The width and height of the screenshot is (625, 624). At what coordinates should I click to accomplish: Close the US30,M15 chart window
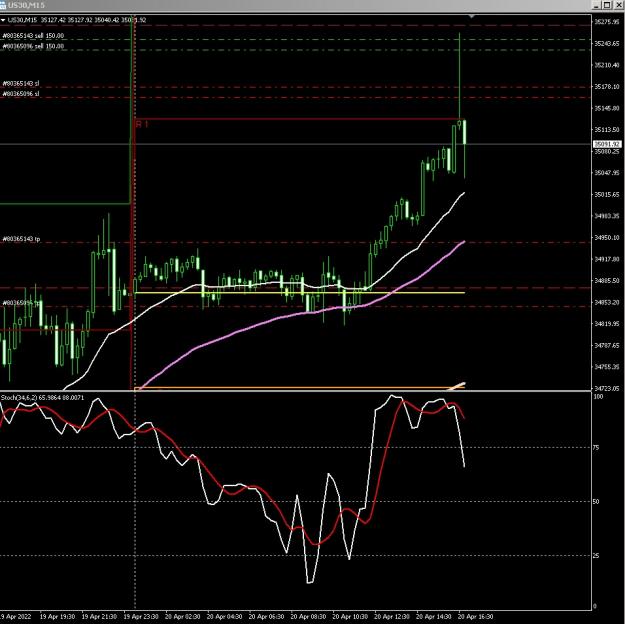point(617,5)
